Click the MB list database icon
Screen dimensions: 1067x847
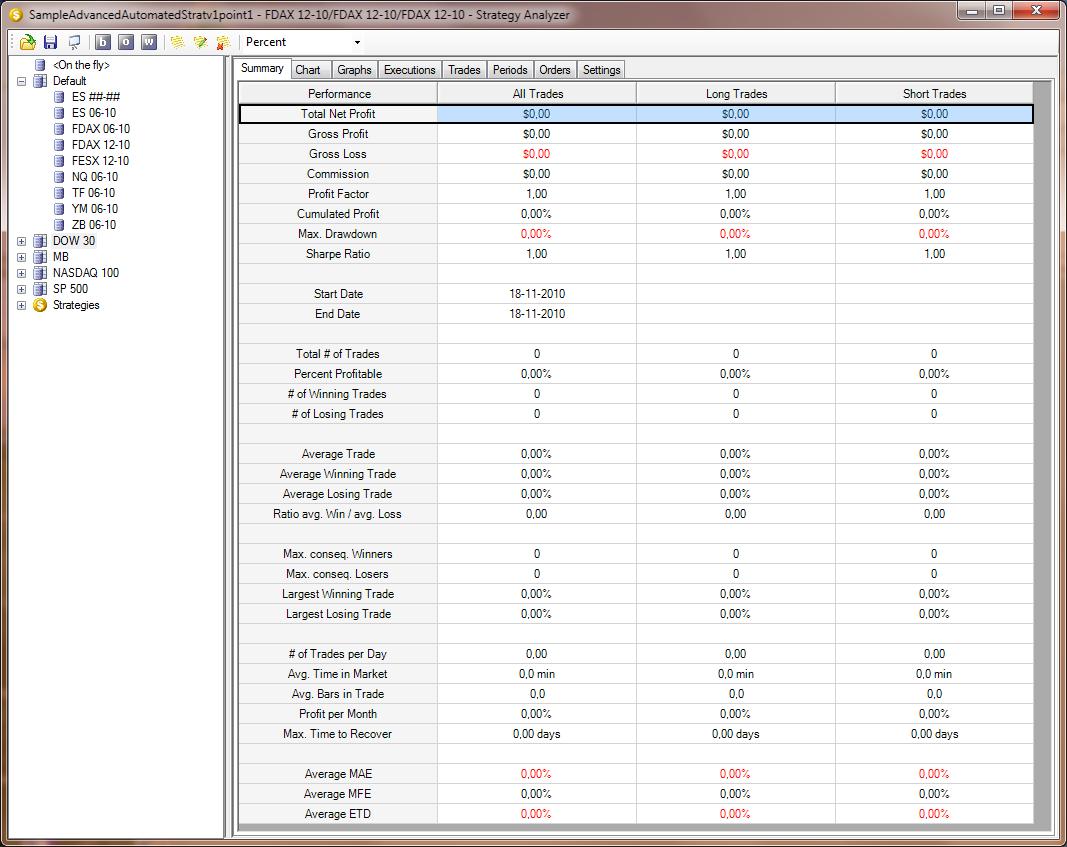(41, 257)
